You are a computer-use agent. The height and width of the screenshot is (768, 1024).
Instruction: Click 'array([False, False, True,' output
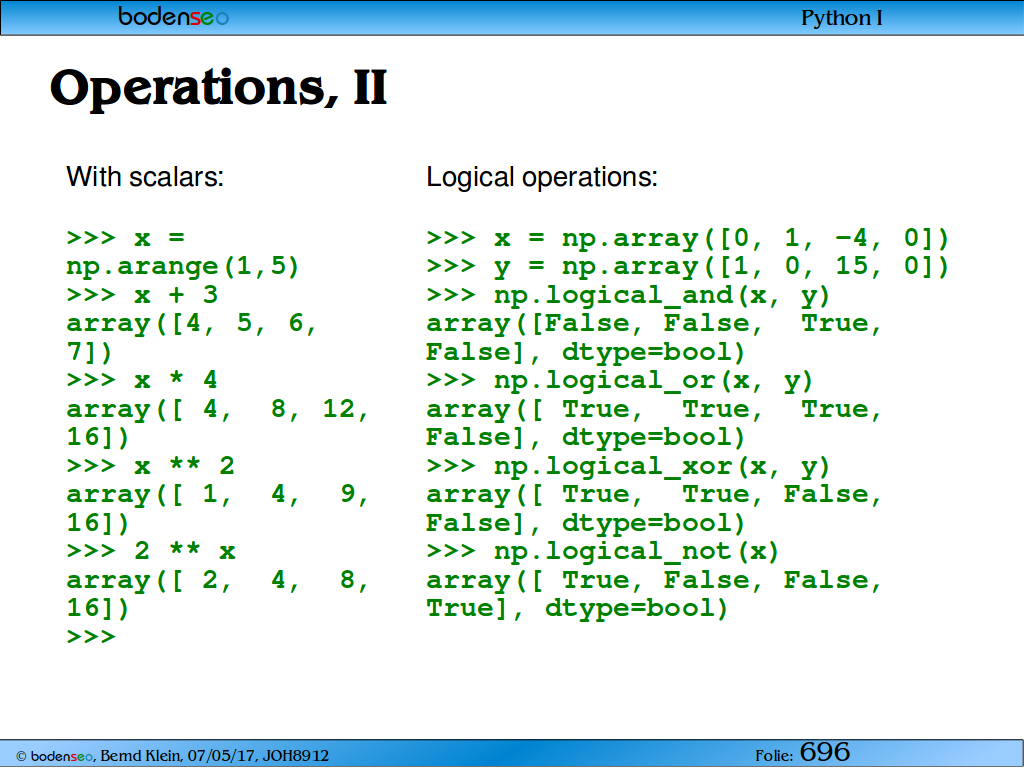(654, 324)
